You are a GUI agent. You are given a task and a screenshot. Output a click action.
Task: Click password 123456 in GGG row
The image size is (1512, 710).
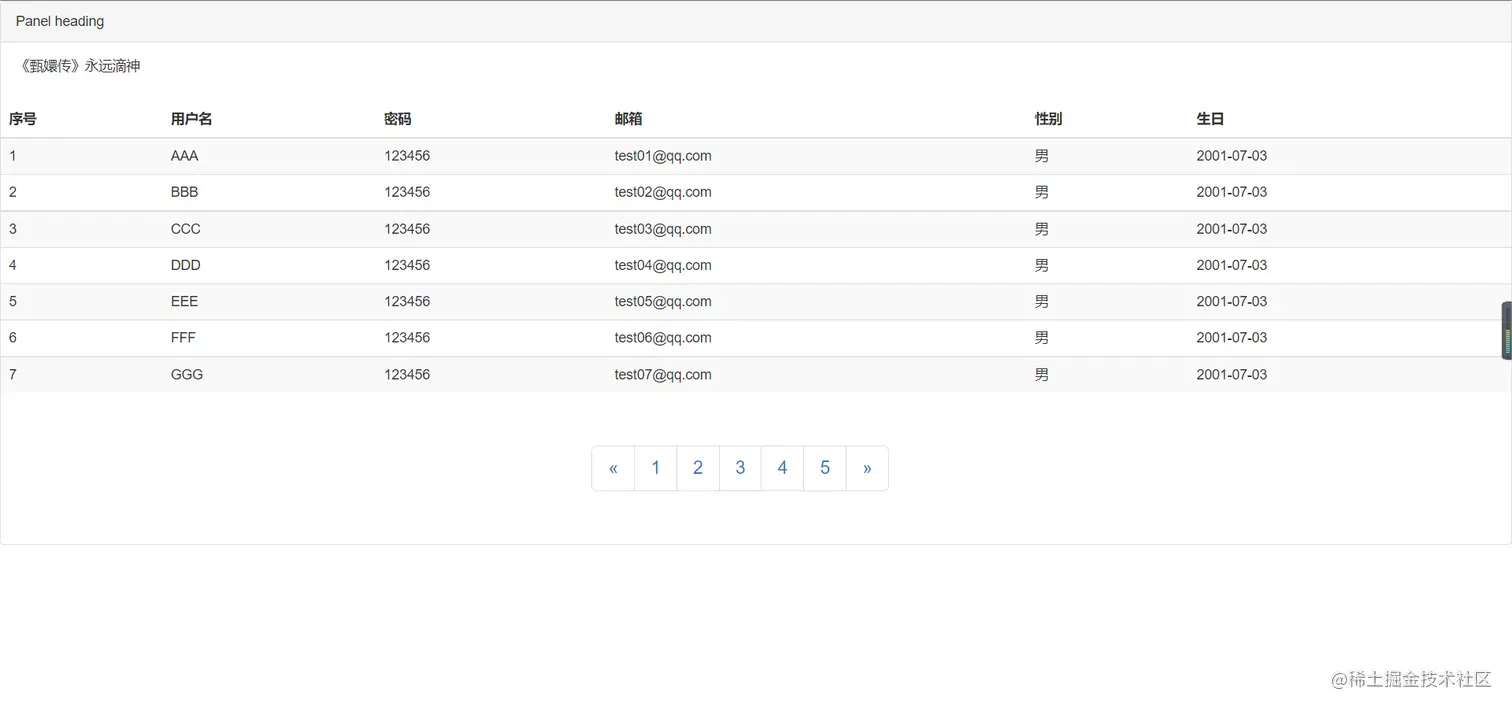point(407,374)
